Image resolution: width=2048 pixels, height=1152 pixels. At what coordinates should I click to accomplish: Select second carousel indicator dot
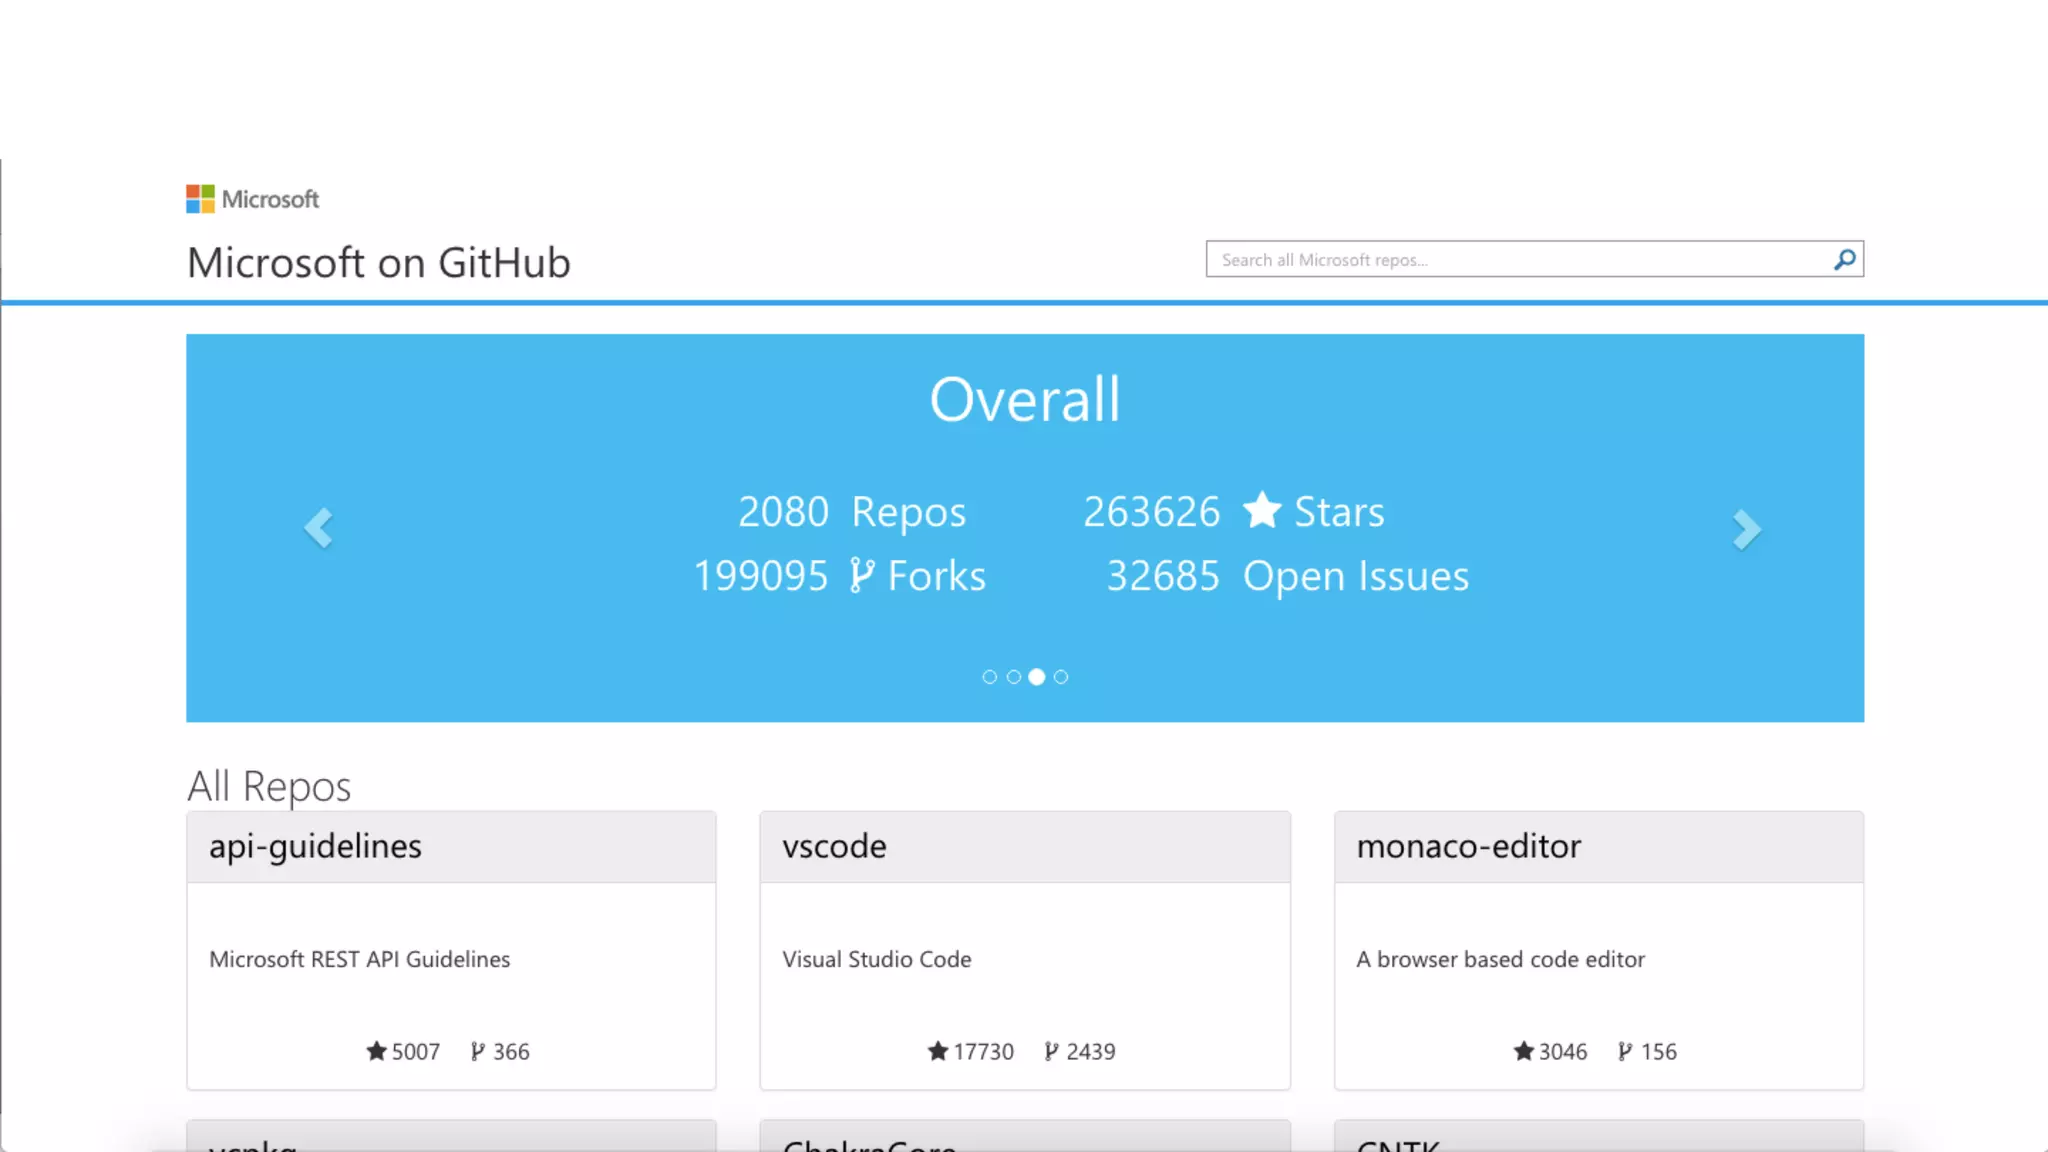pos(1013,677)
